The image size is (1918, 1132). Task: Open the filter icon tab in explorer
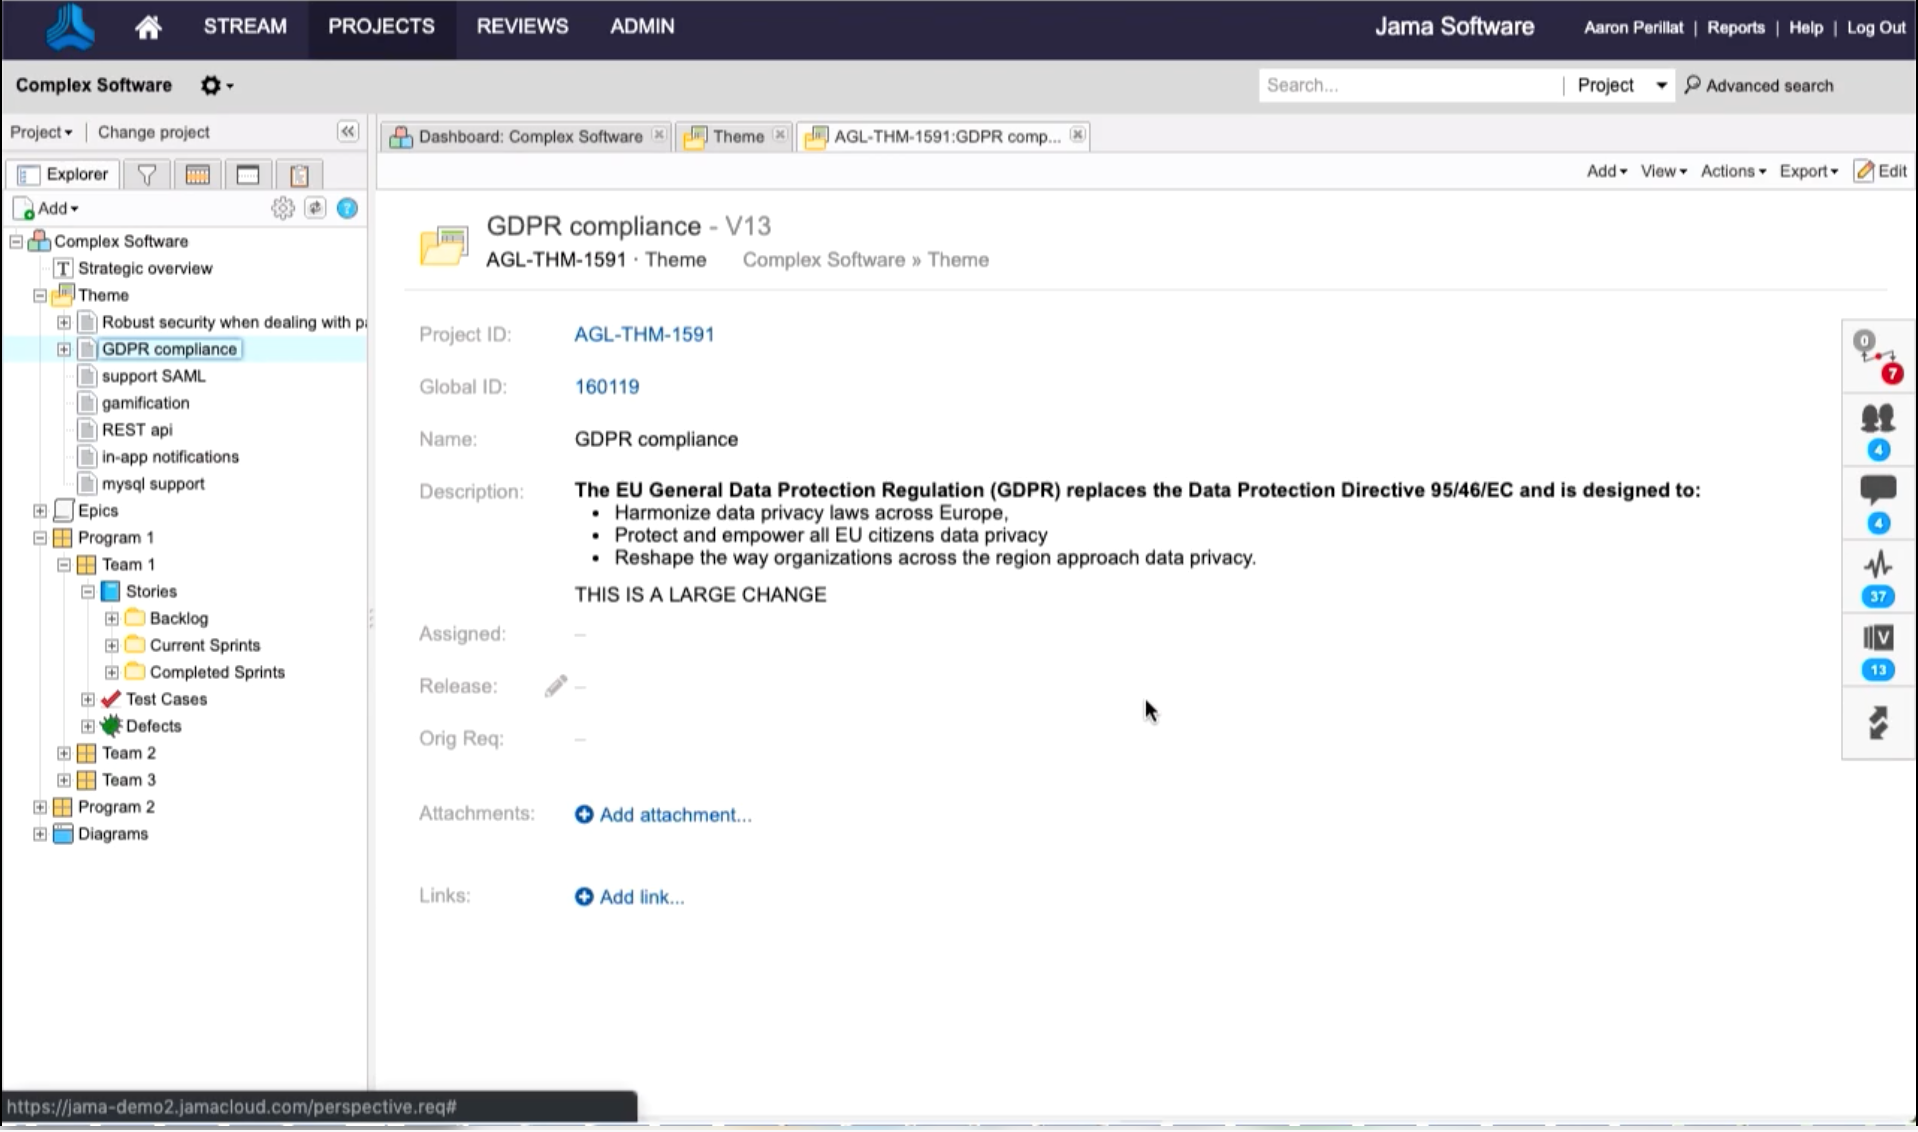pos(147,175)
